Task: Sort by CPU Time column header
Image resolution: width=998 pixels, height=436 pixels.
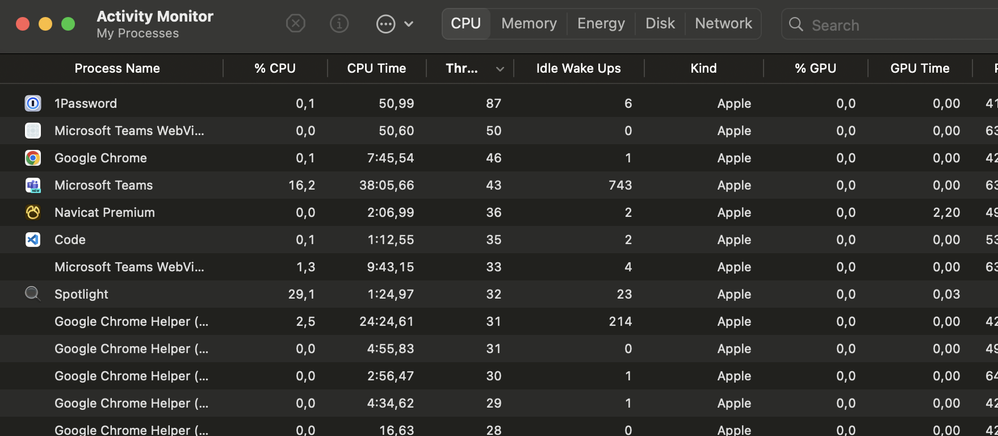Action: (376, 68)
